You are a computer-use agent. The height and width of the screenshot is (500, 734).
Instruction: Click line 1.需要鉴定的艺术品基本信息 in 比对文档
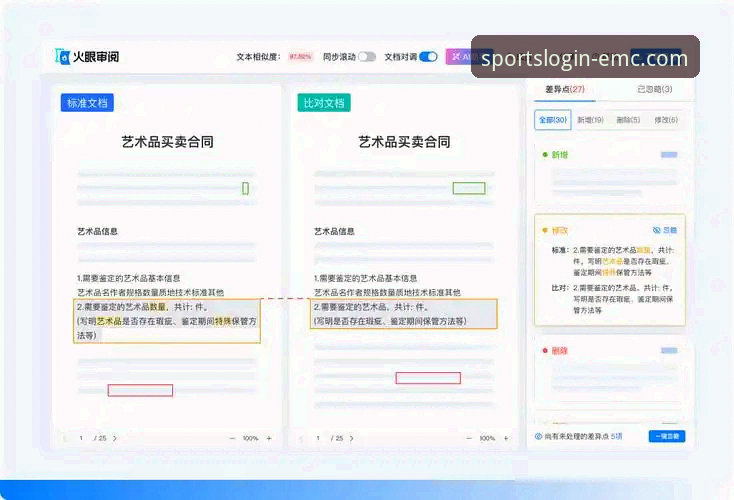pyautogui.click(x=366, y=278)
